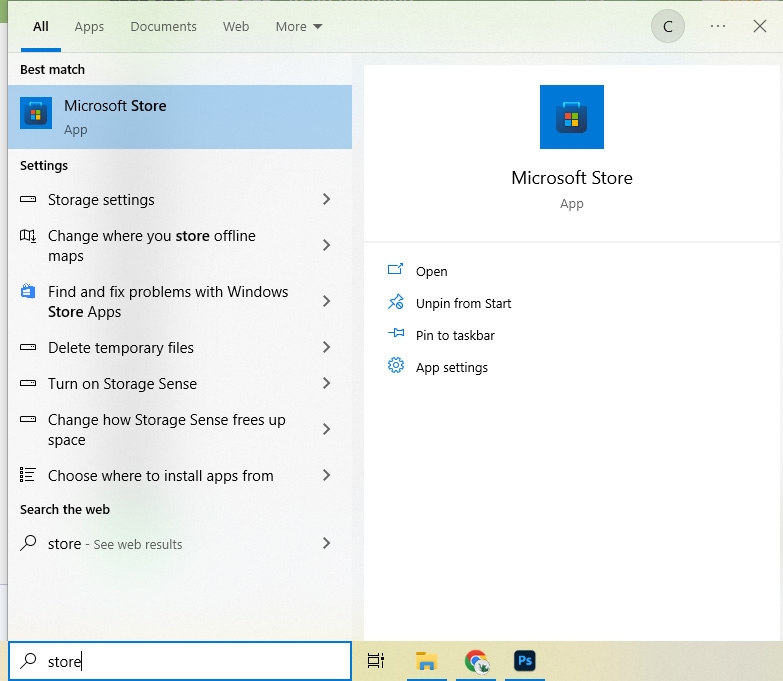The height and width of the screenshot is (681, 783).
Task: Expand the Storage settings arrow
Action: (326, 200)
